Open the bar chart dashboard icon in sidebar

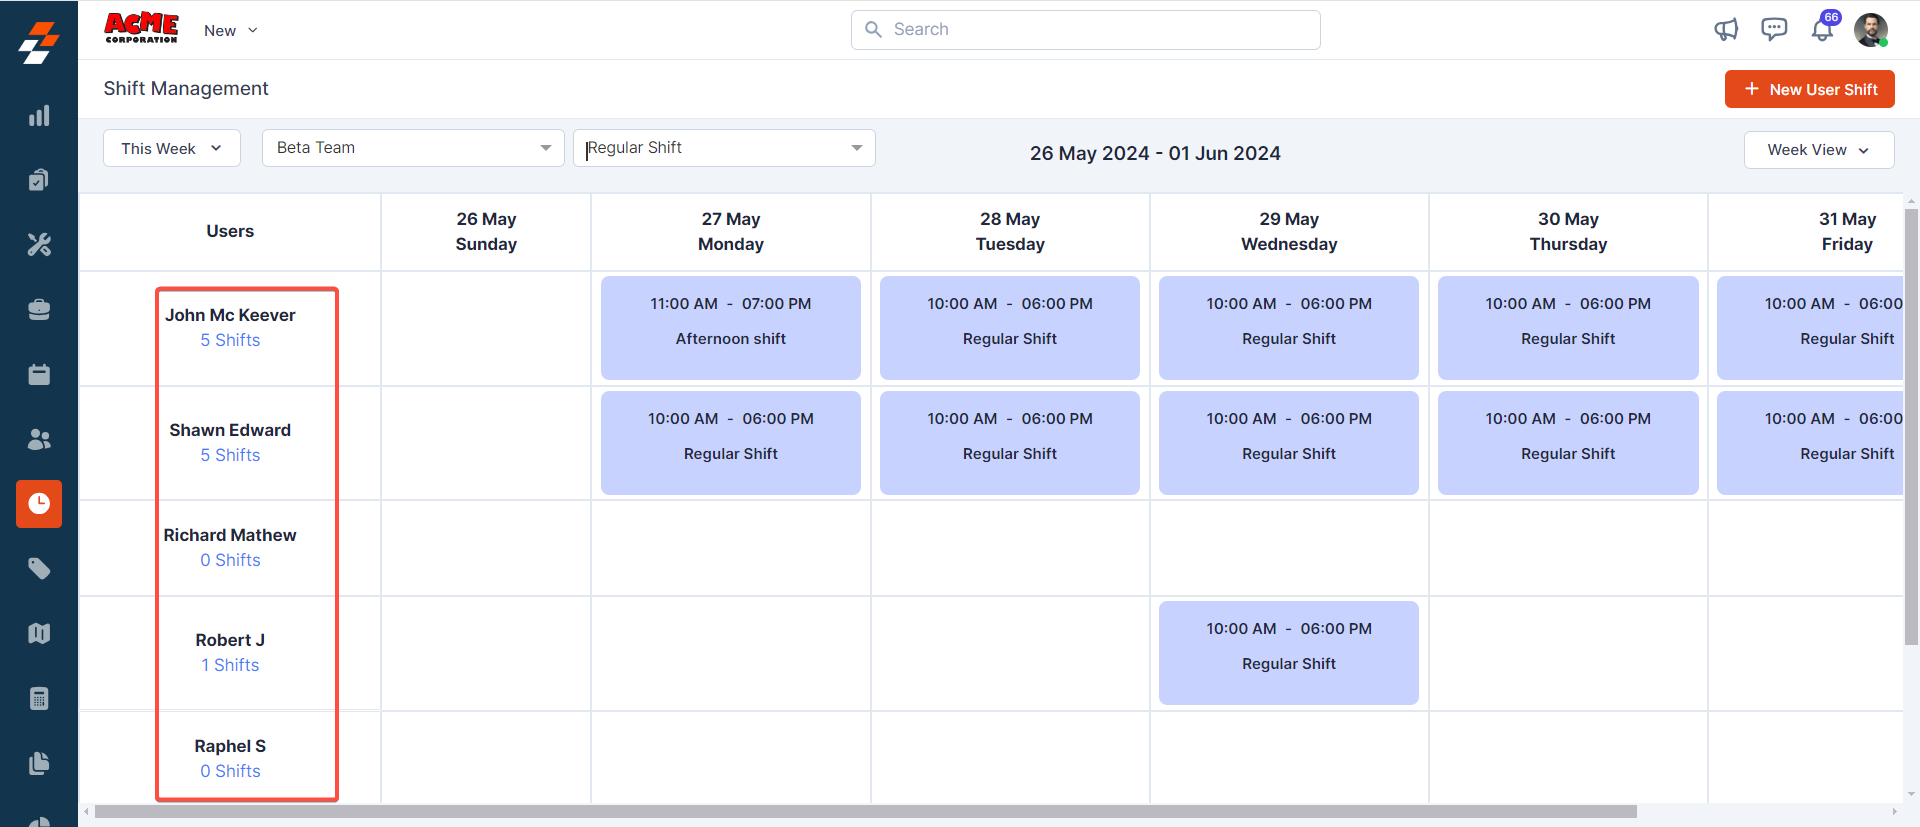pos(39,116)
